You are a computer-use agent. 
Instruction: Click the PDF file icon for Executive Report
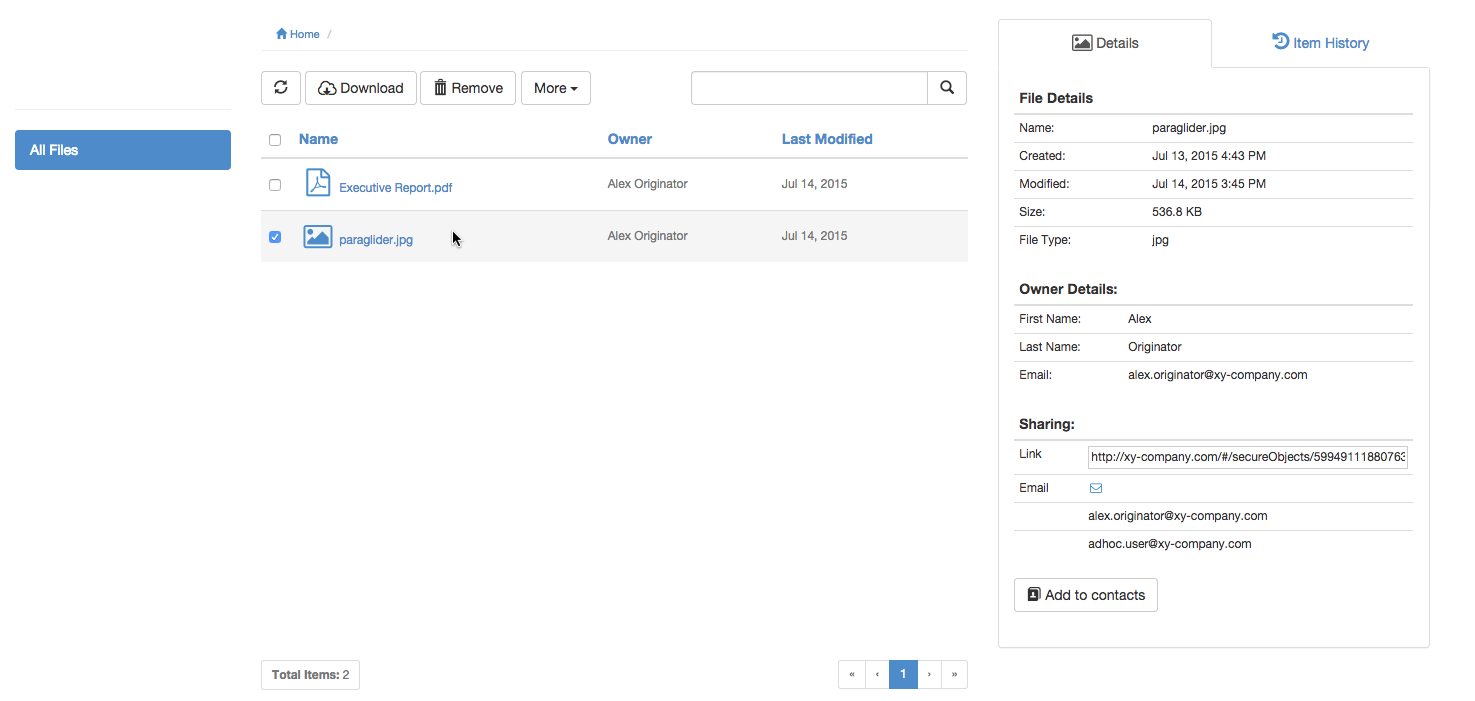(317, 184)
